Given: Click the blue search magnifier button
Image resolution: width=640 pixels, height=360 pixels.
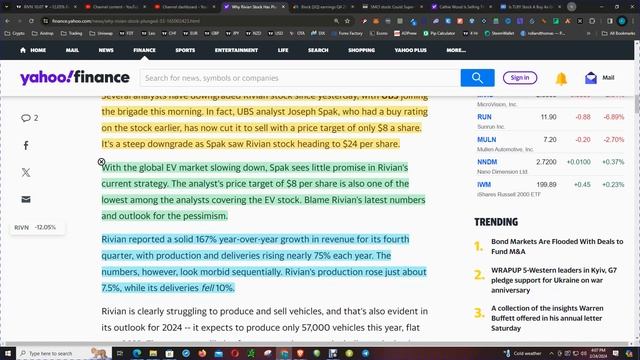Looking at the screenshot, I should tap(477, 78).
